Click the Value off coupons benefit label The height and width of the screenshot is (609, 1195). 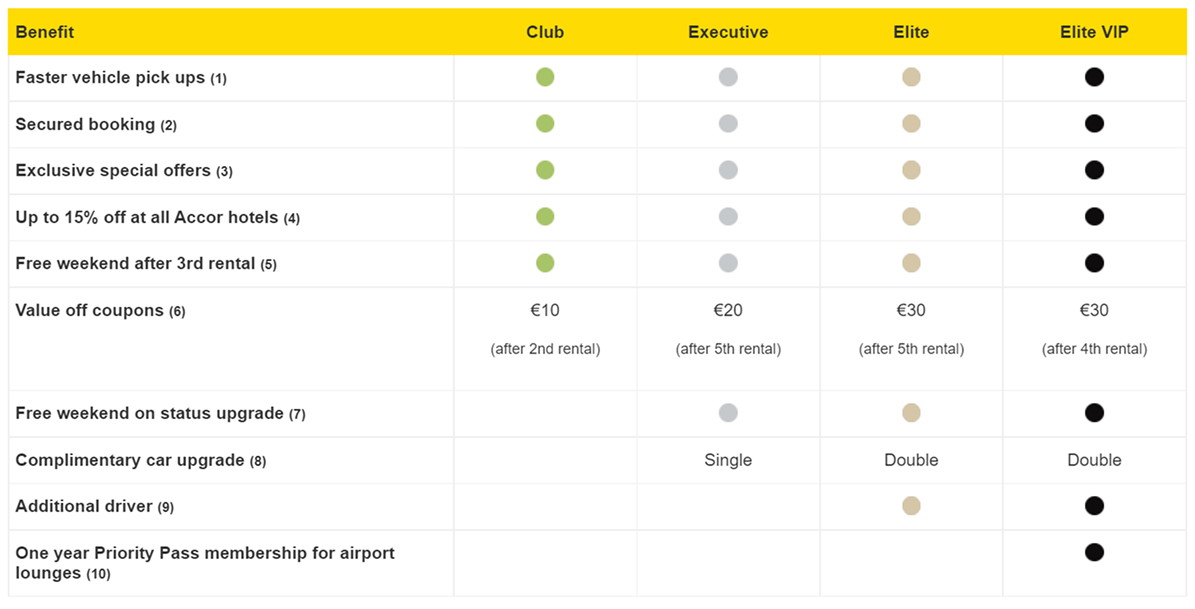[90, 310]
